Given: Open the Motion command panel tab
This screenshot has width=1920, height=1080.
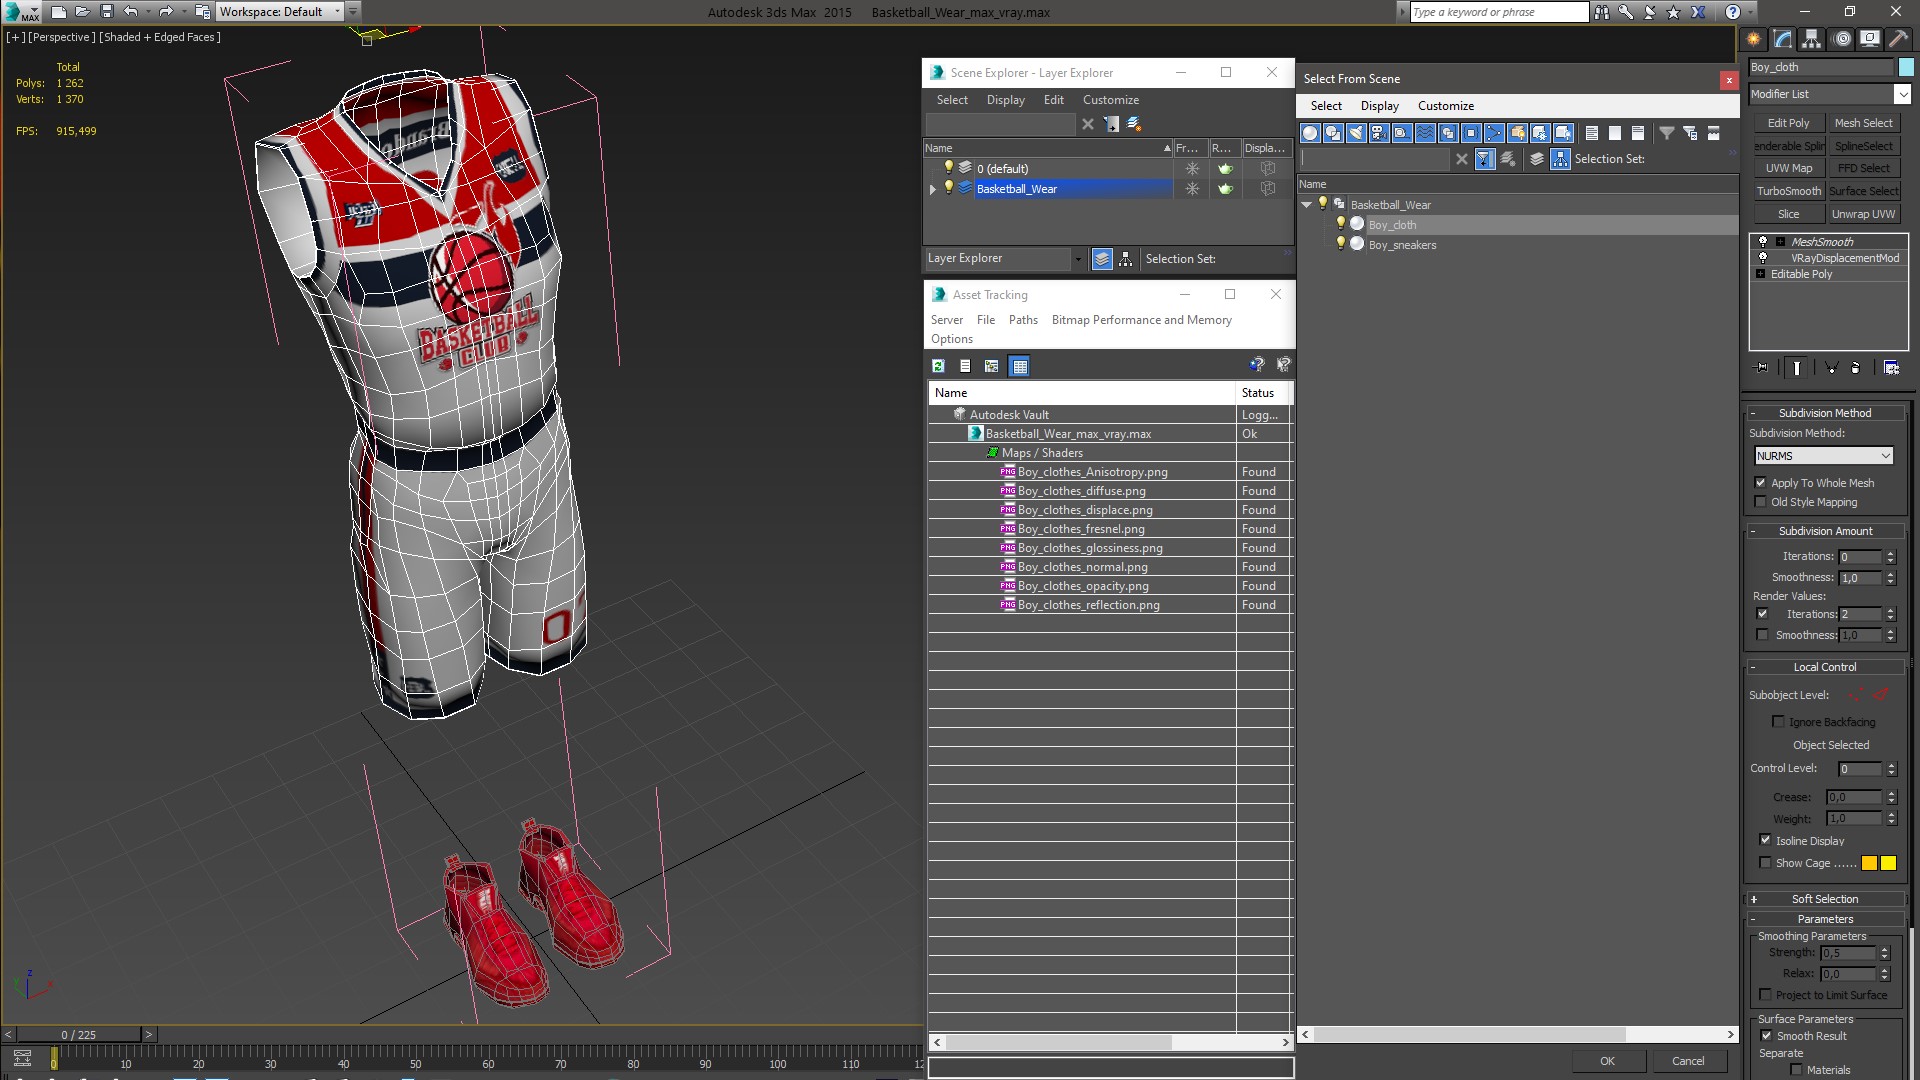Looking at the screenshot, I should [x=1841, y=39].
